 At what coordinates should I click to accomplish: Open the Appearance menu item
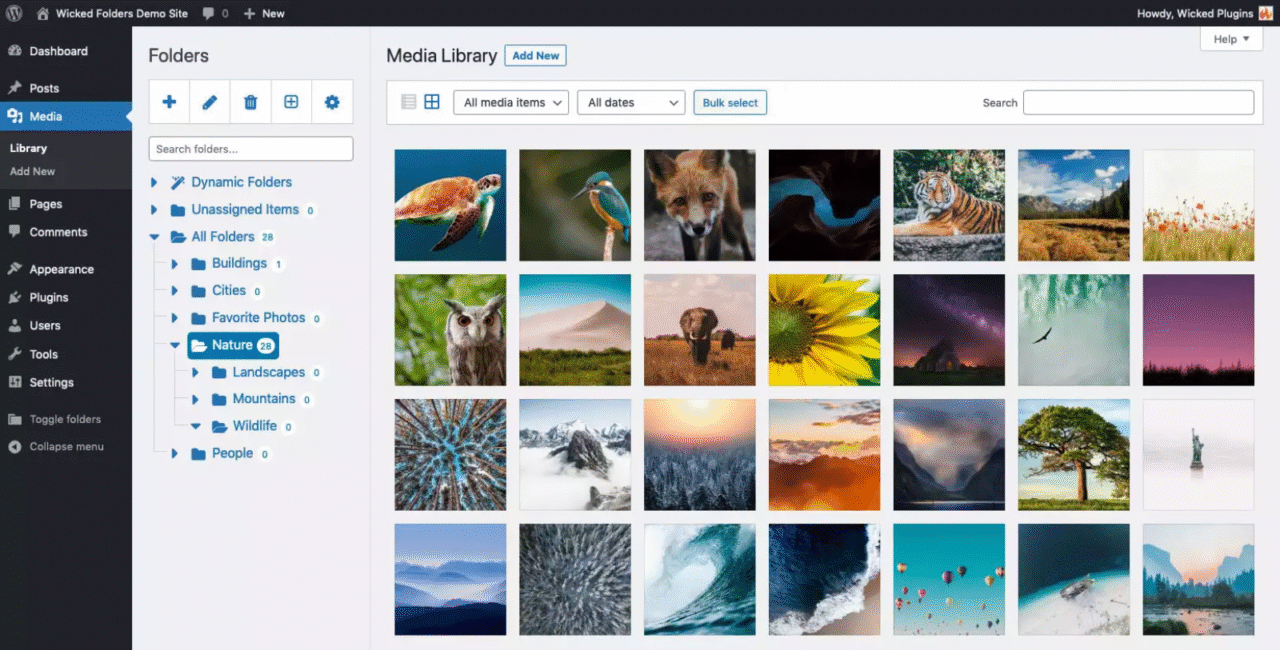[x=61, y=269]
